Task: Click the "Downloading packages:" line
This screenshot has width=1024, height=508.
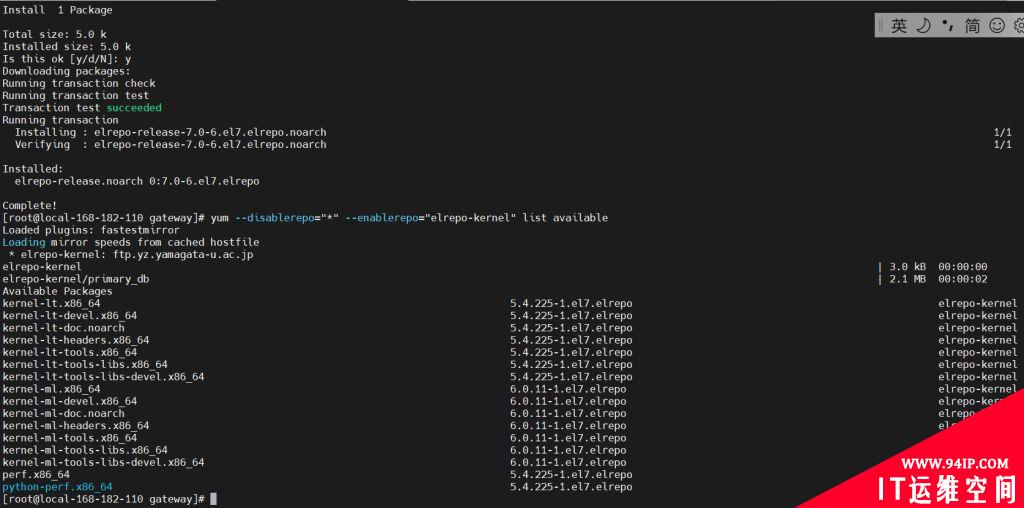Action: pos(67,71)
